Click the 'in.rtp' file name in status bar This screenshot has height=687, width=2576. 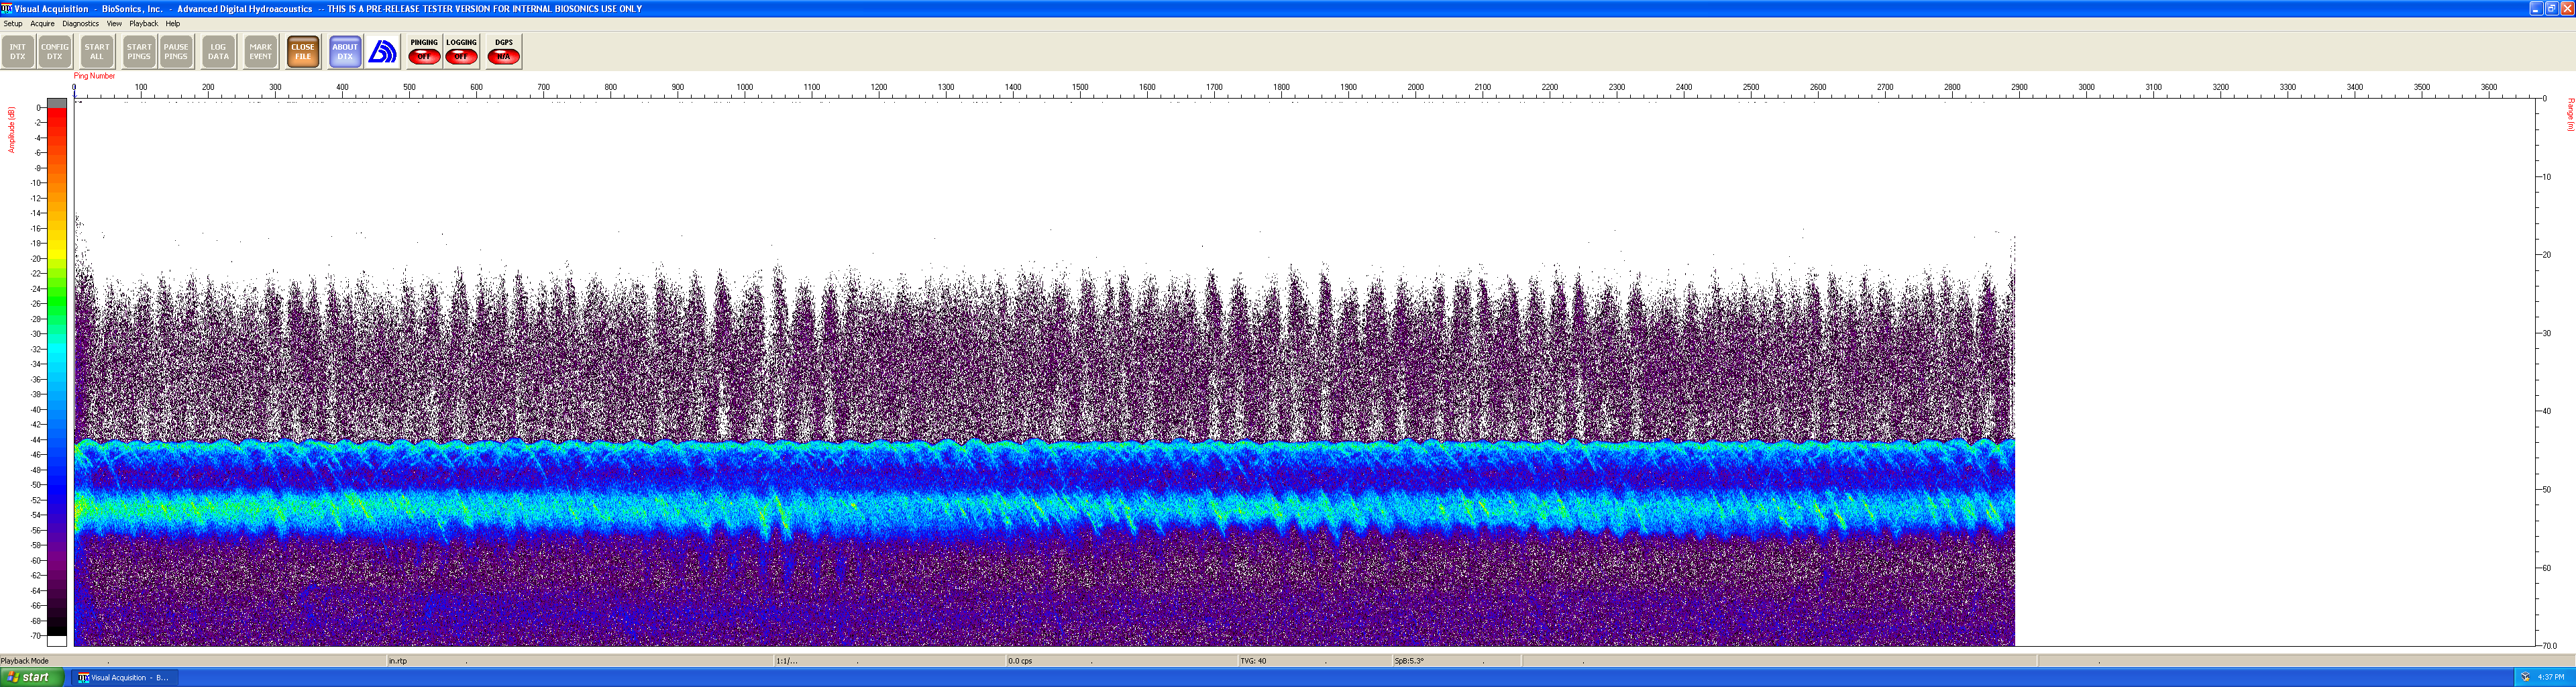coord(398,661)
